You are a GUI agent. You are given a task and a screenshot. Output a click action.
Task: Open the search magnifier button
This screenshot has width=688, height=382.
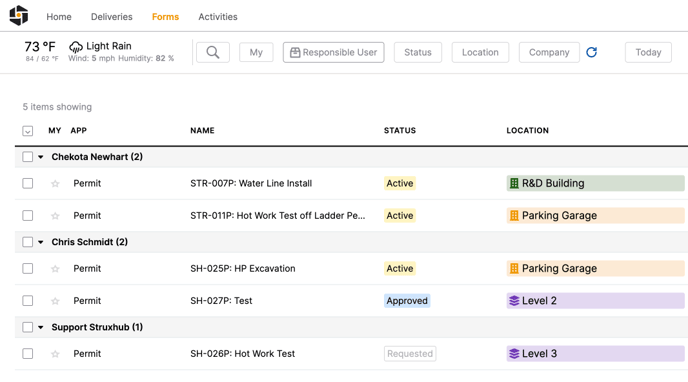[213, 52]
